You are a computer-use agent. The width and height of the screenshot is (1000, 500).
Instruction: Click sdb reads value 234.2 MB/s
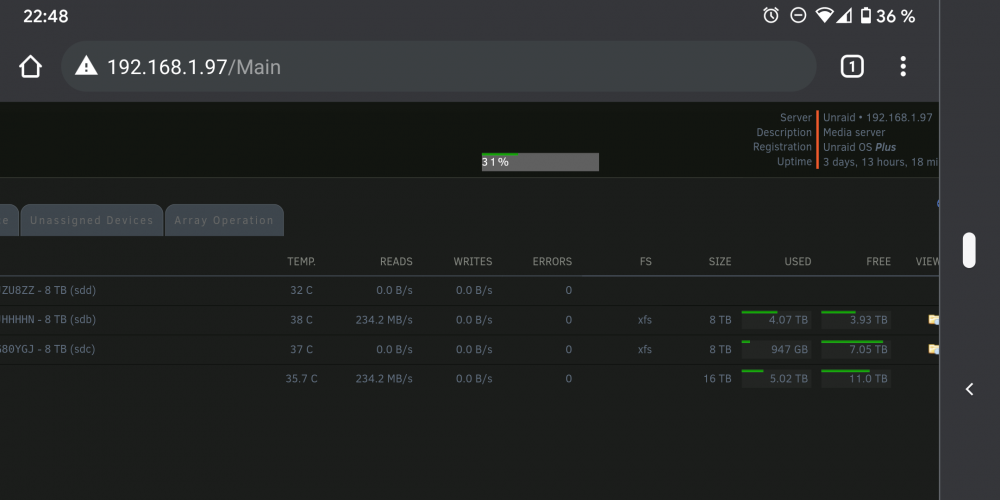click(384, 320)
